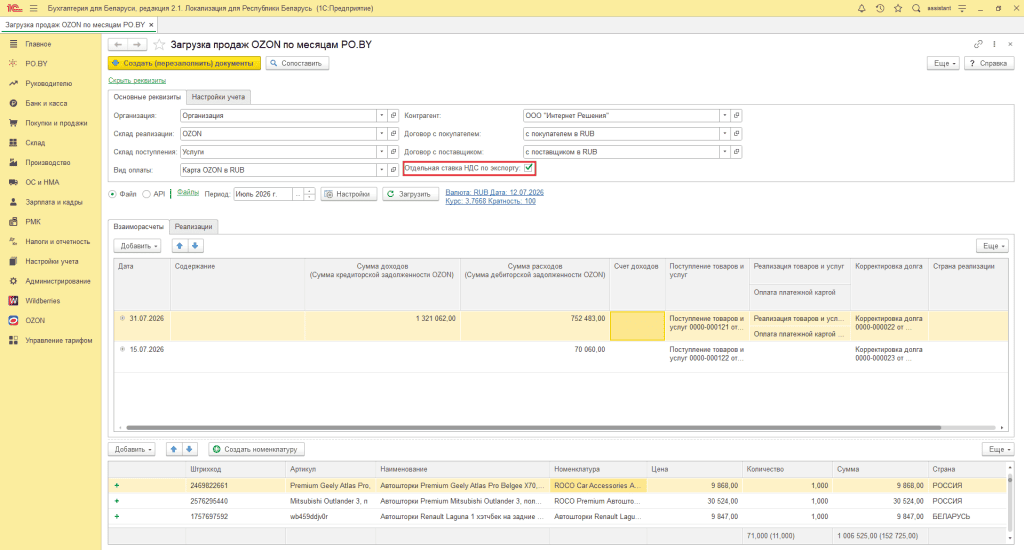Open the Вид оплаты linked record icon
Image resolution: width=1024 pixels, height=550 pixels.
(393, 170)
